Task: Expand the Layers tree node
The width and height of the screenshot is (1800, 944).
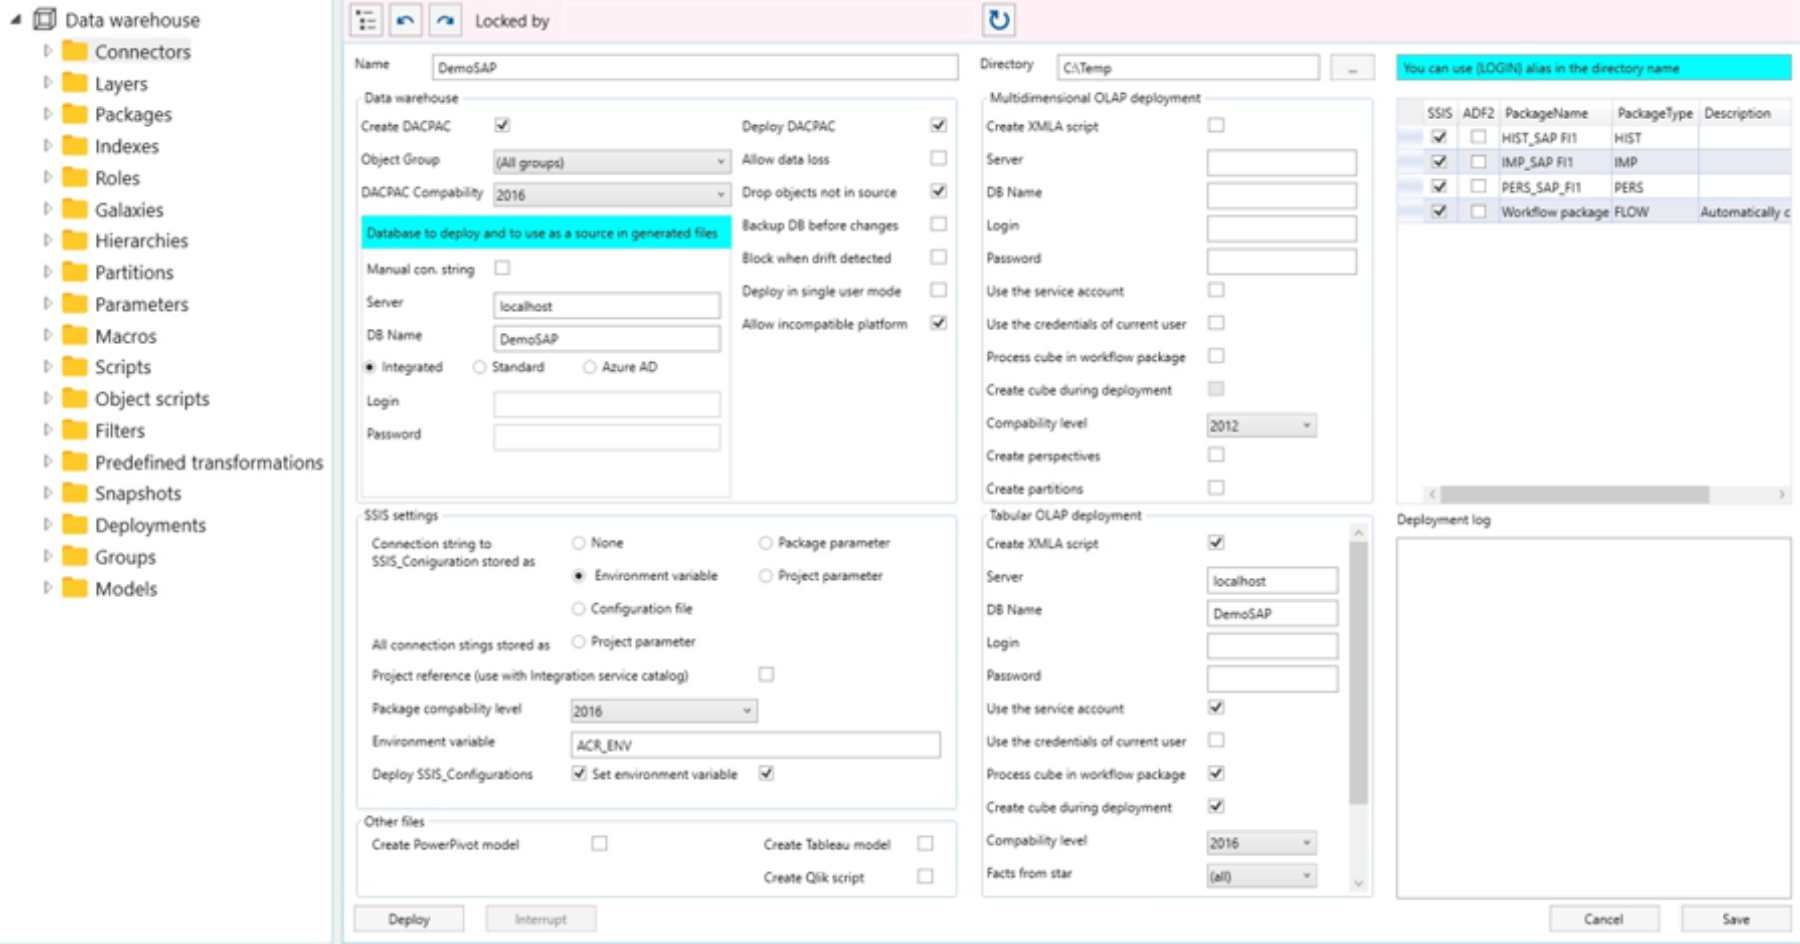Action: (x=48, y=80)
